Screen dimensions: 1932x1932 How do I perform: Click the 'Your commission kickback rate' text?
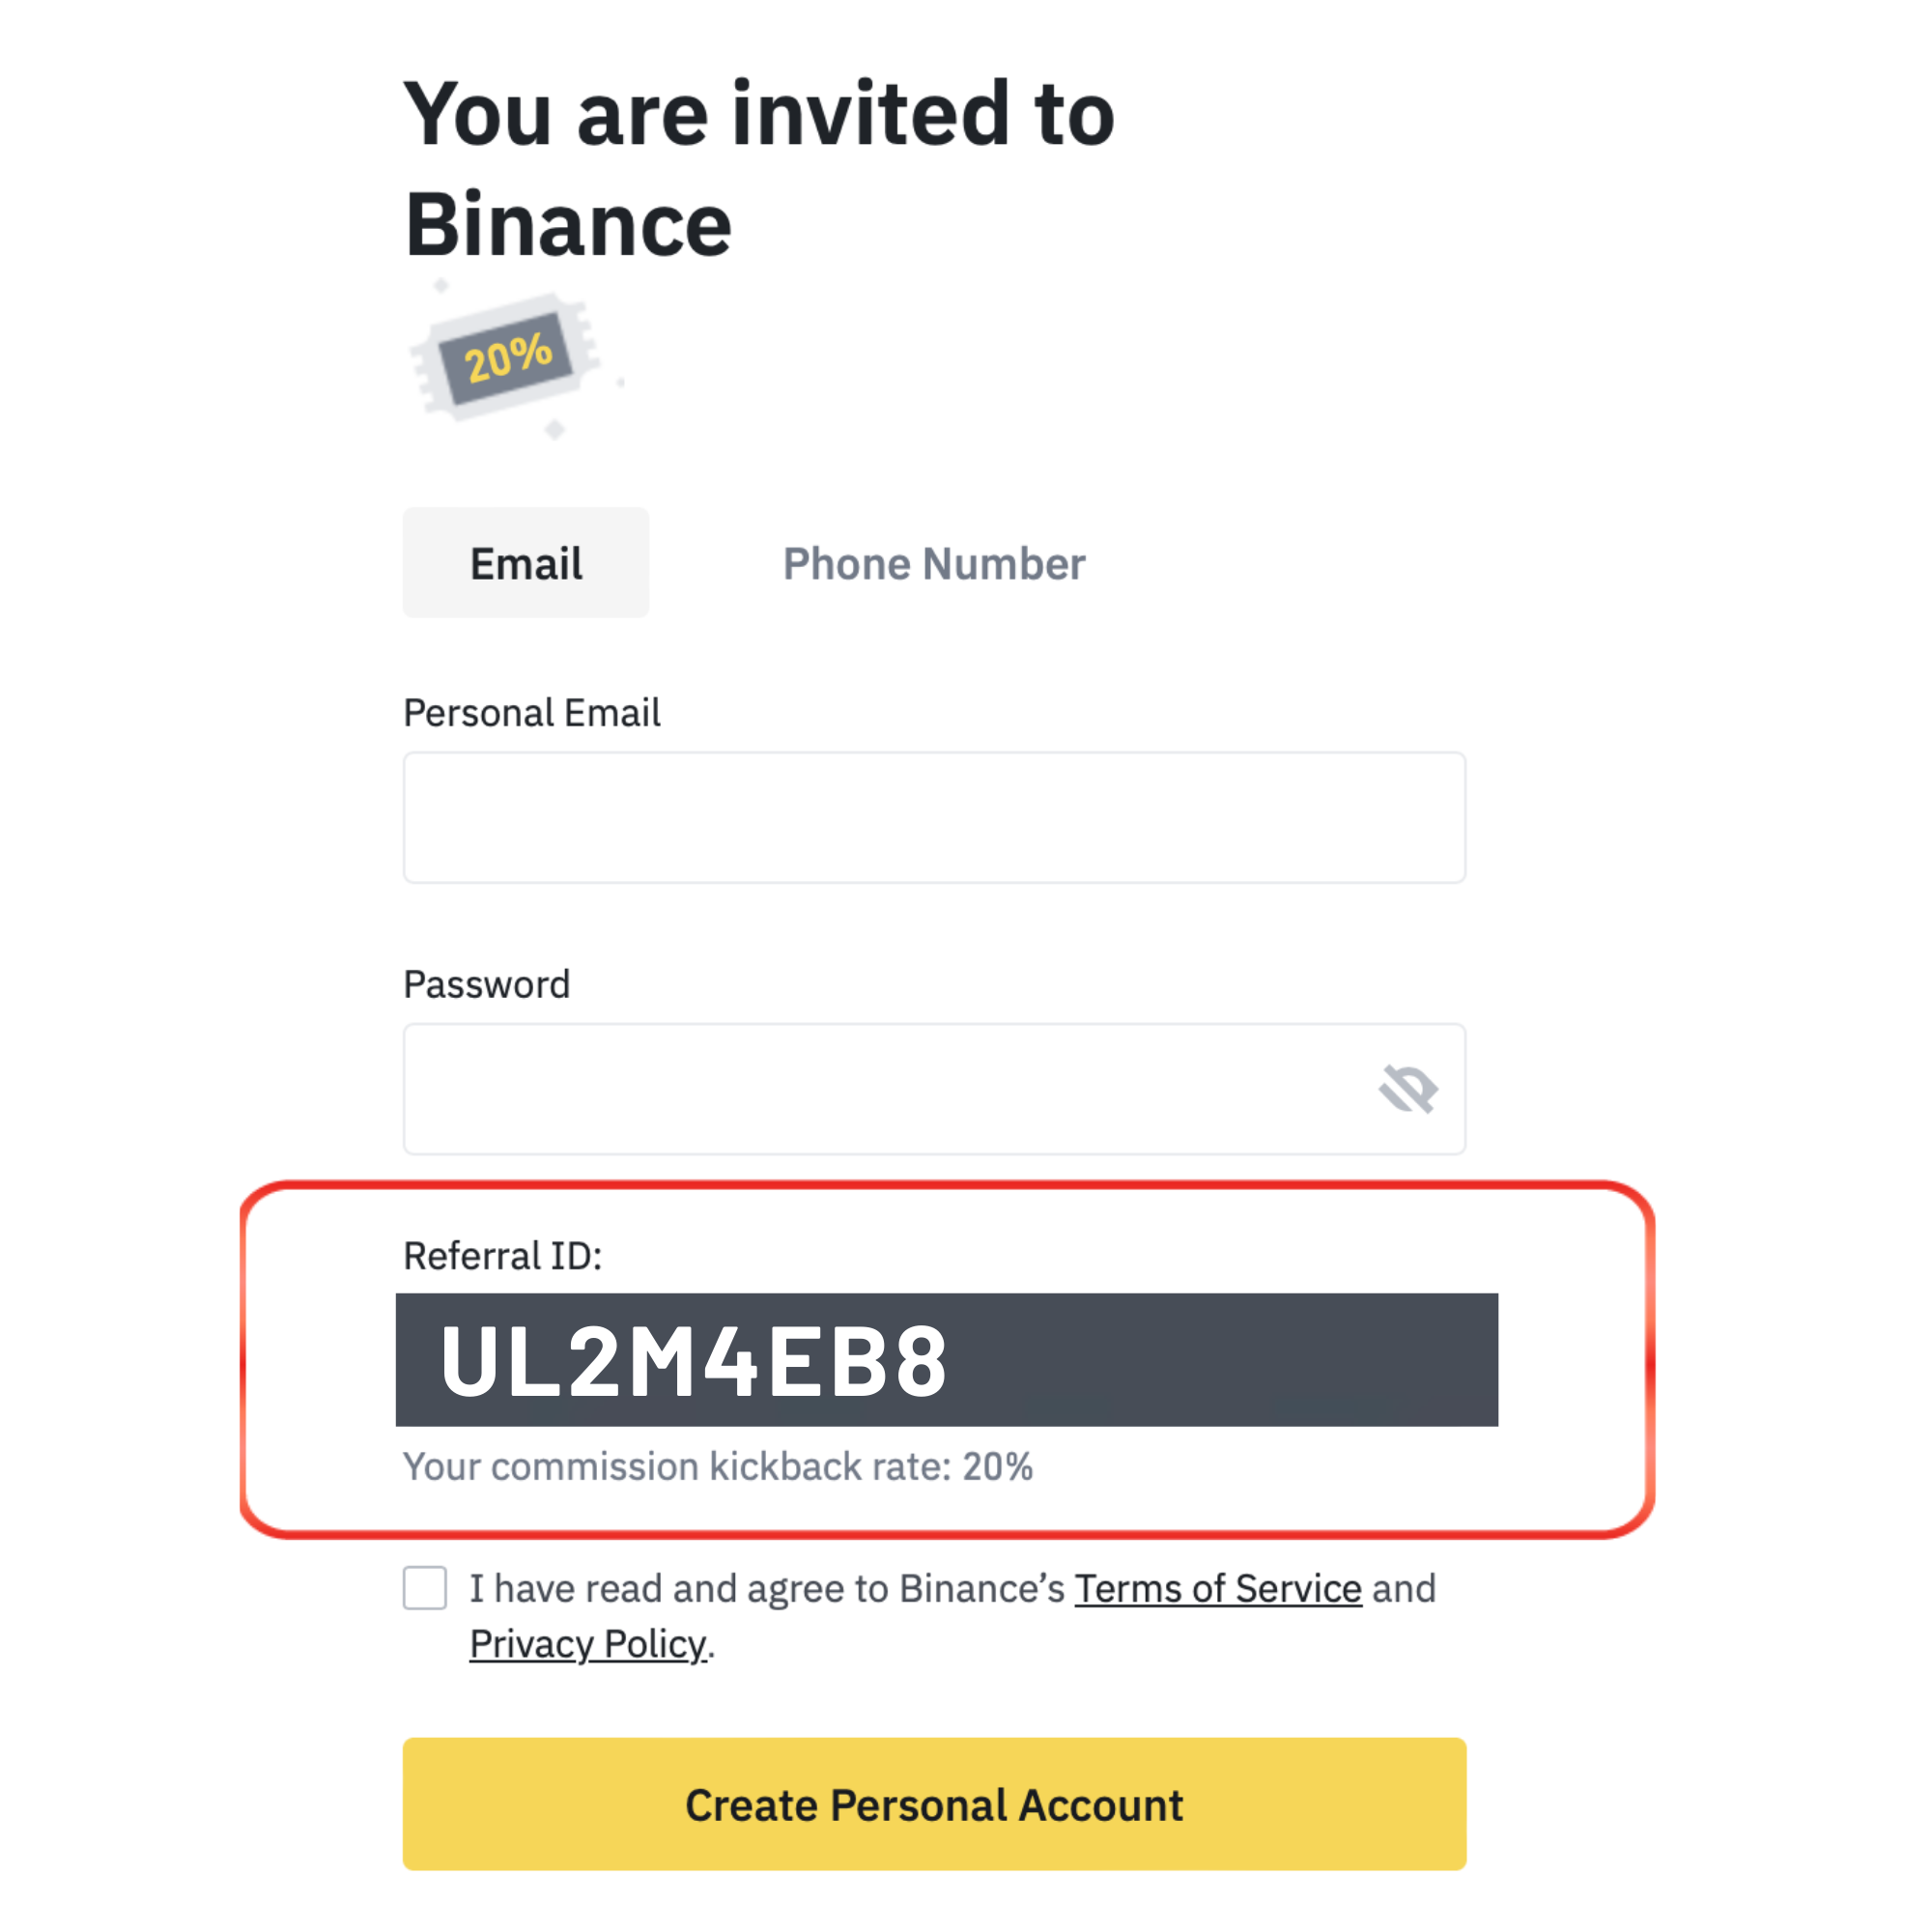click(x=677, y=1467)
